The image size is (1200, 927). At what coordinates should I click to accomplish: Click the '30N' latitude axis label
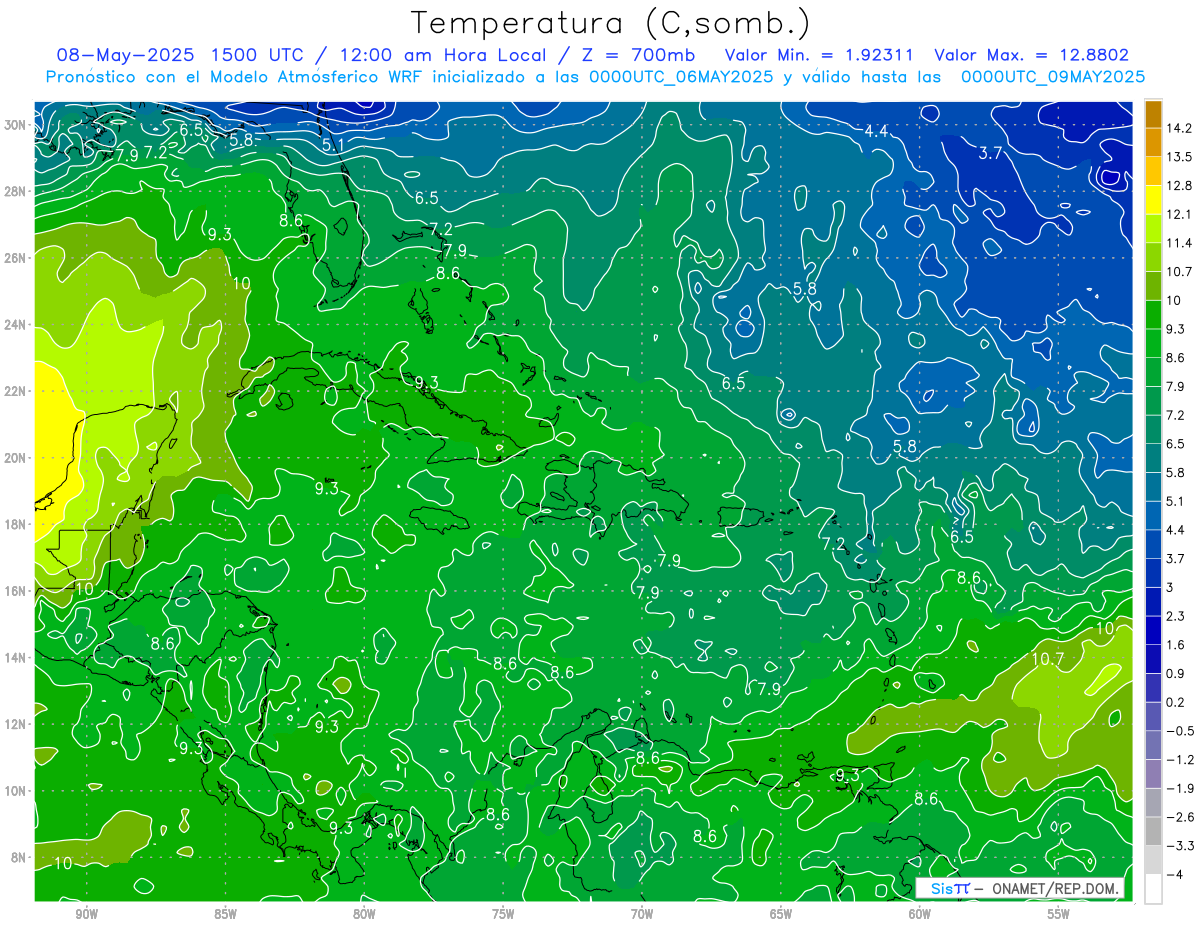[14, 124]
